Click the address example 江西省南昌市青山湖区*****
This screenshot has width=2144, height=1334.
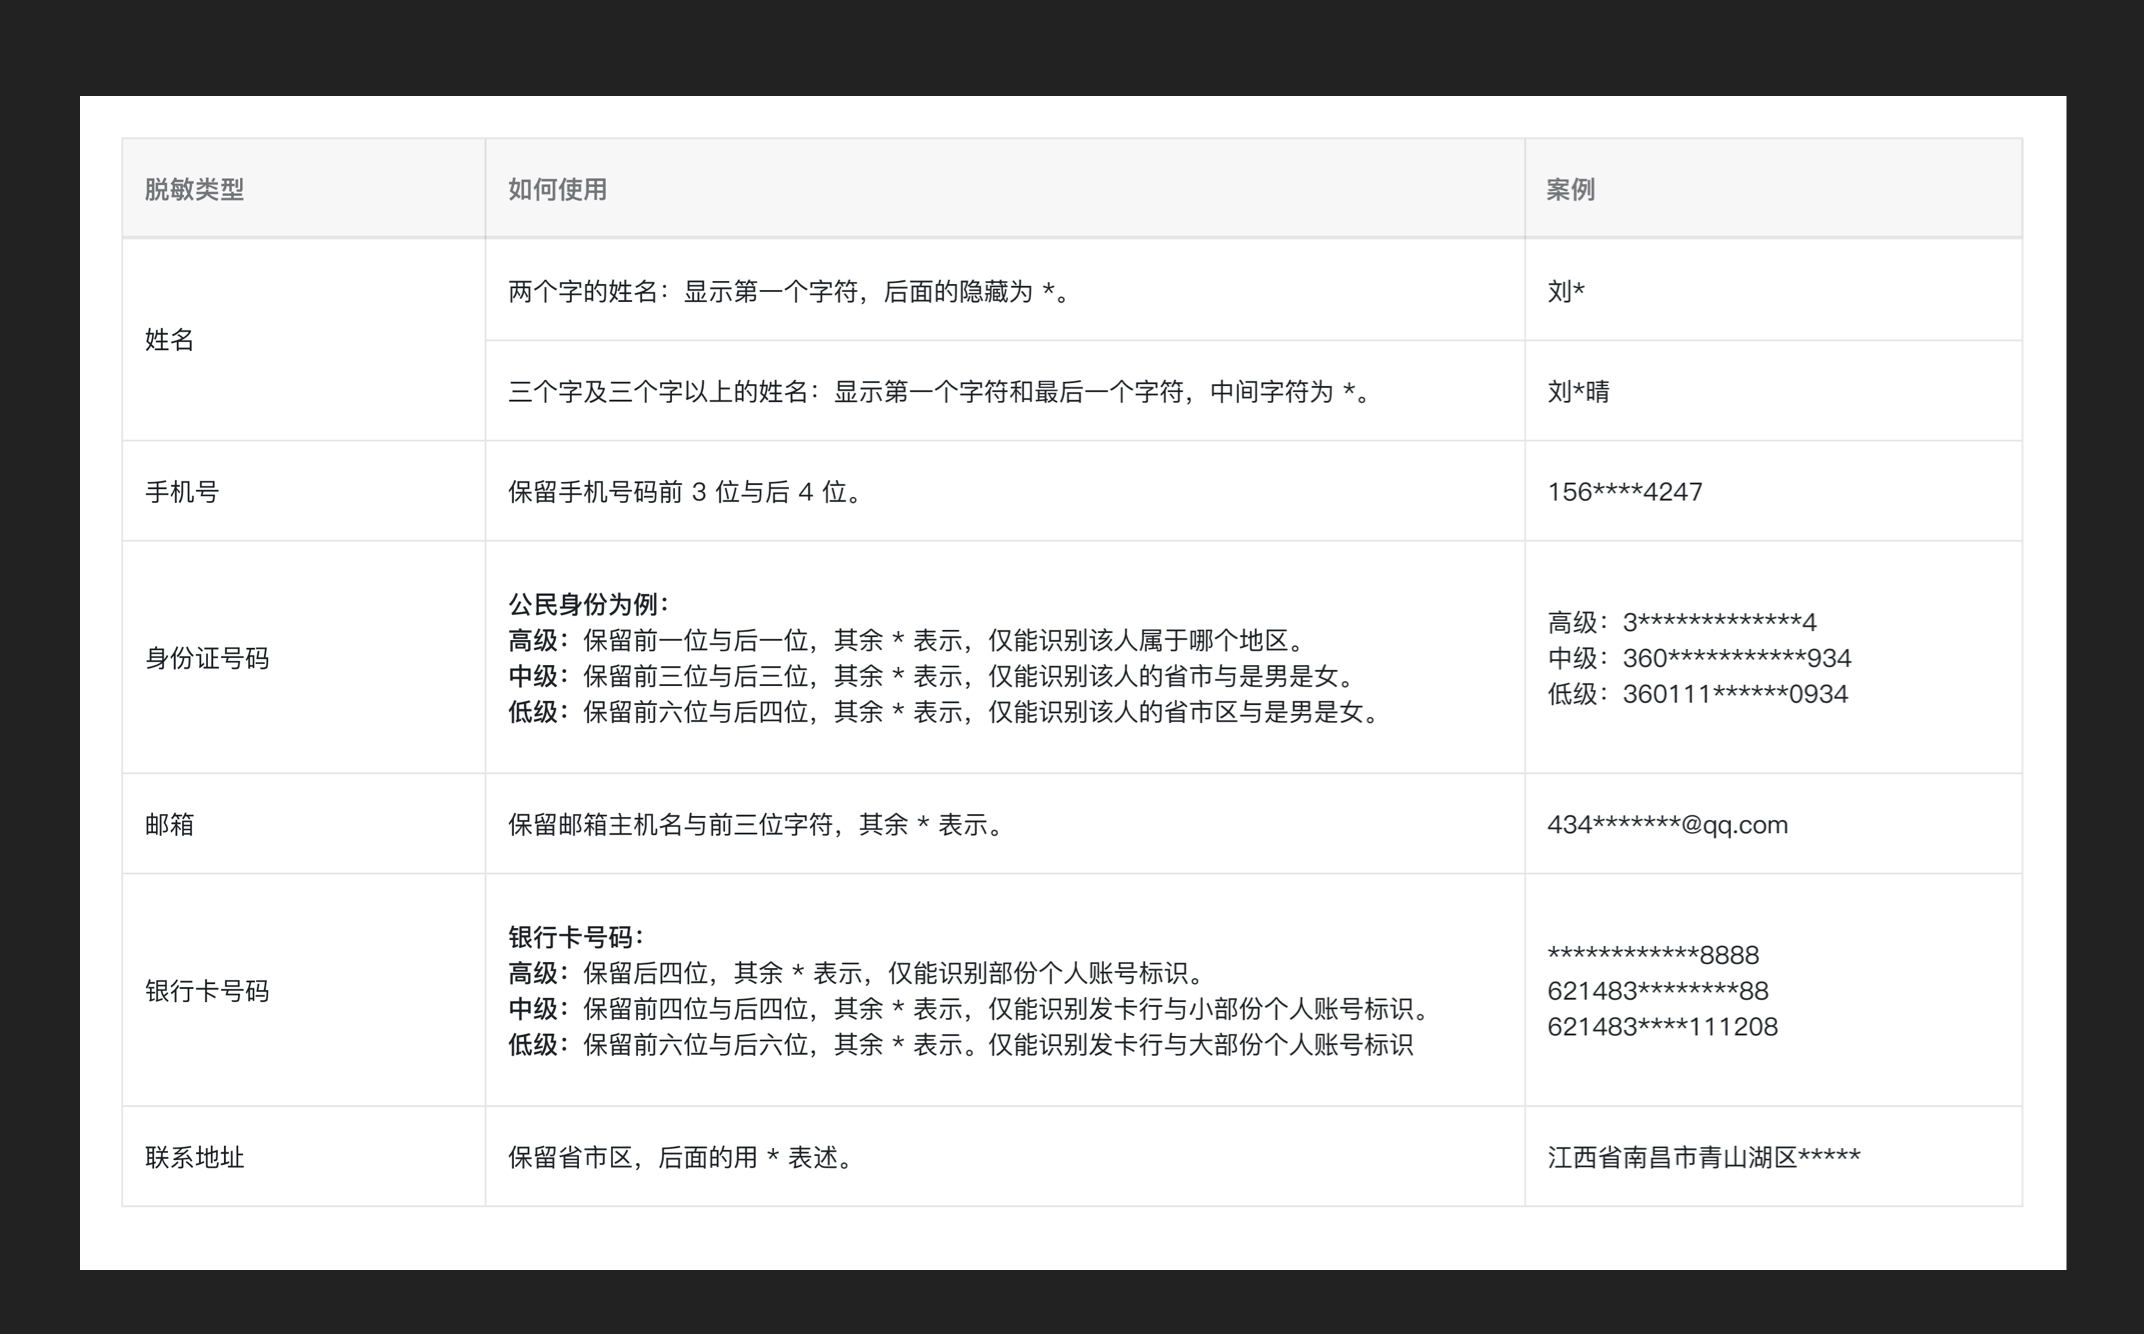coord(1703,1157)
